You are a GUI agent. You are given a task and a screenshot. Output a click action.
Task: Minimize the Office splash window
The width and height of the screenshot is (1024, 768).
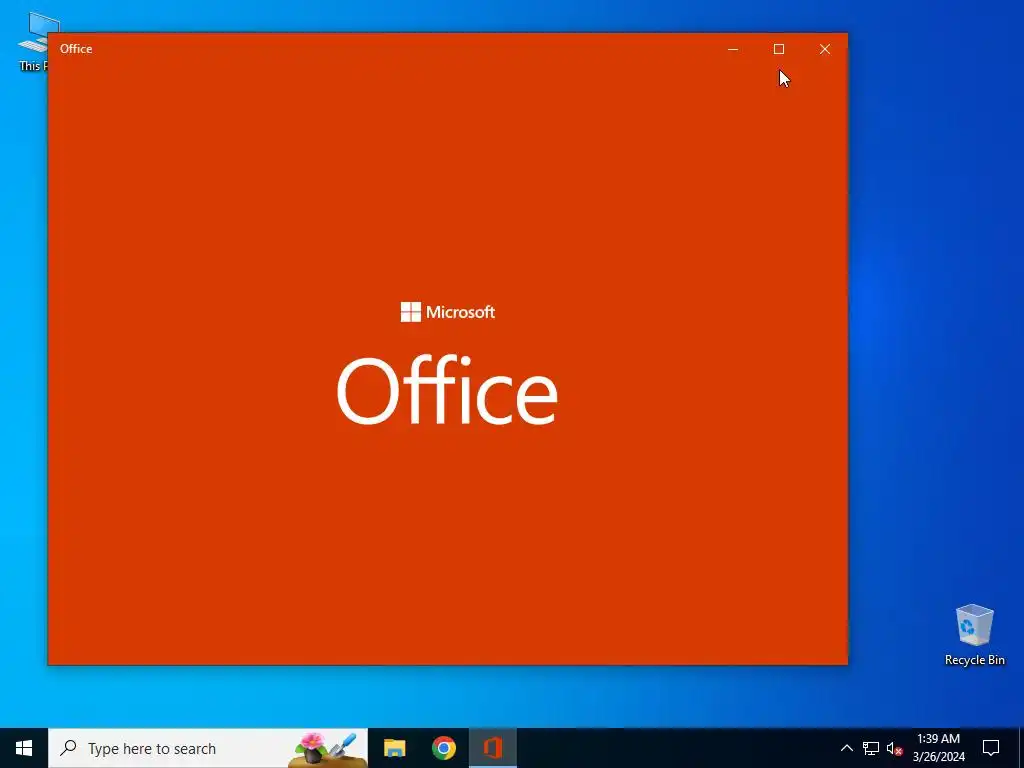pyautogui.click(x=733, y=49)
